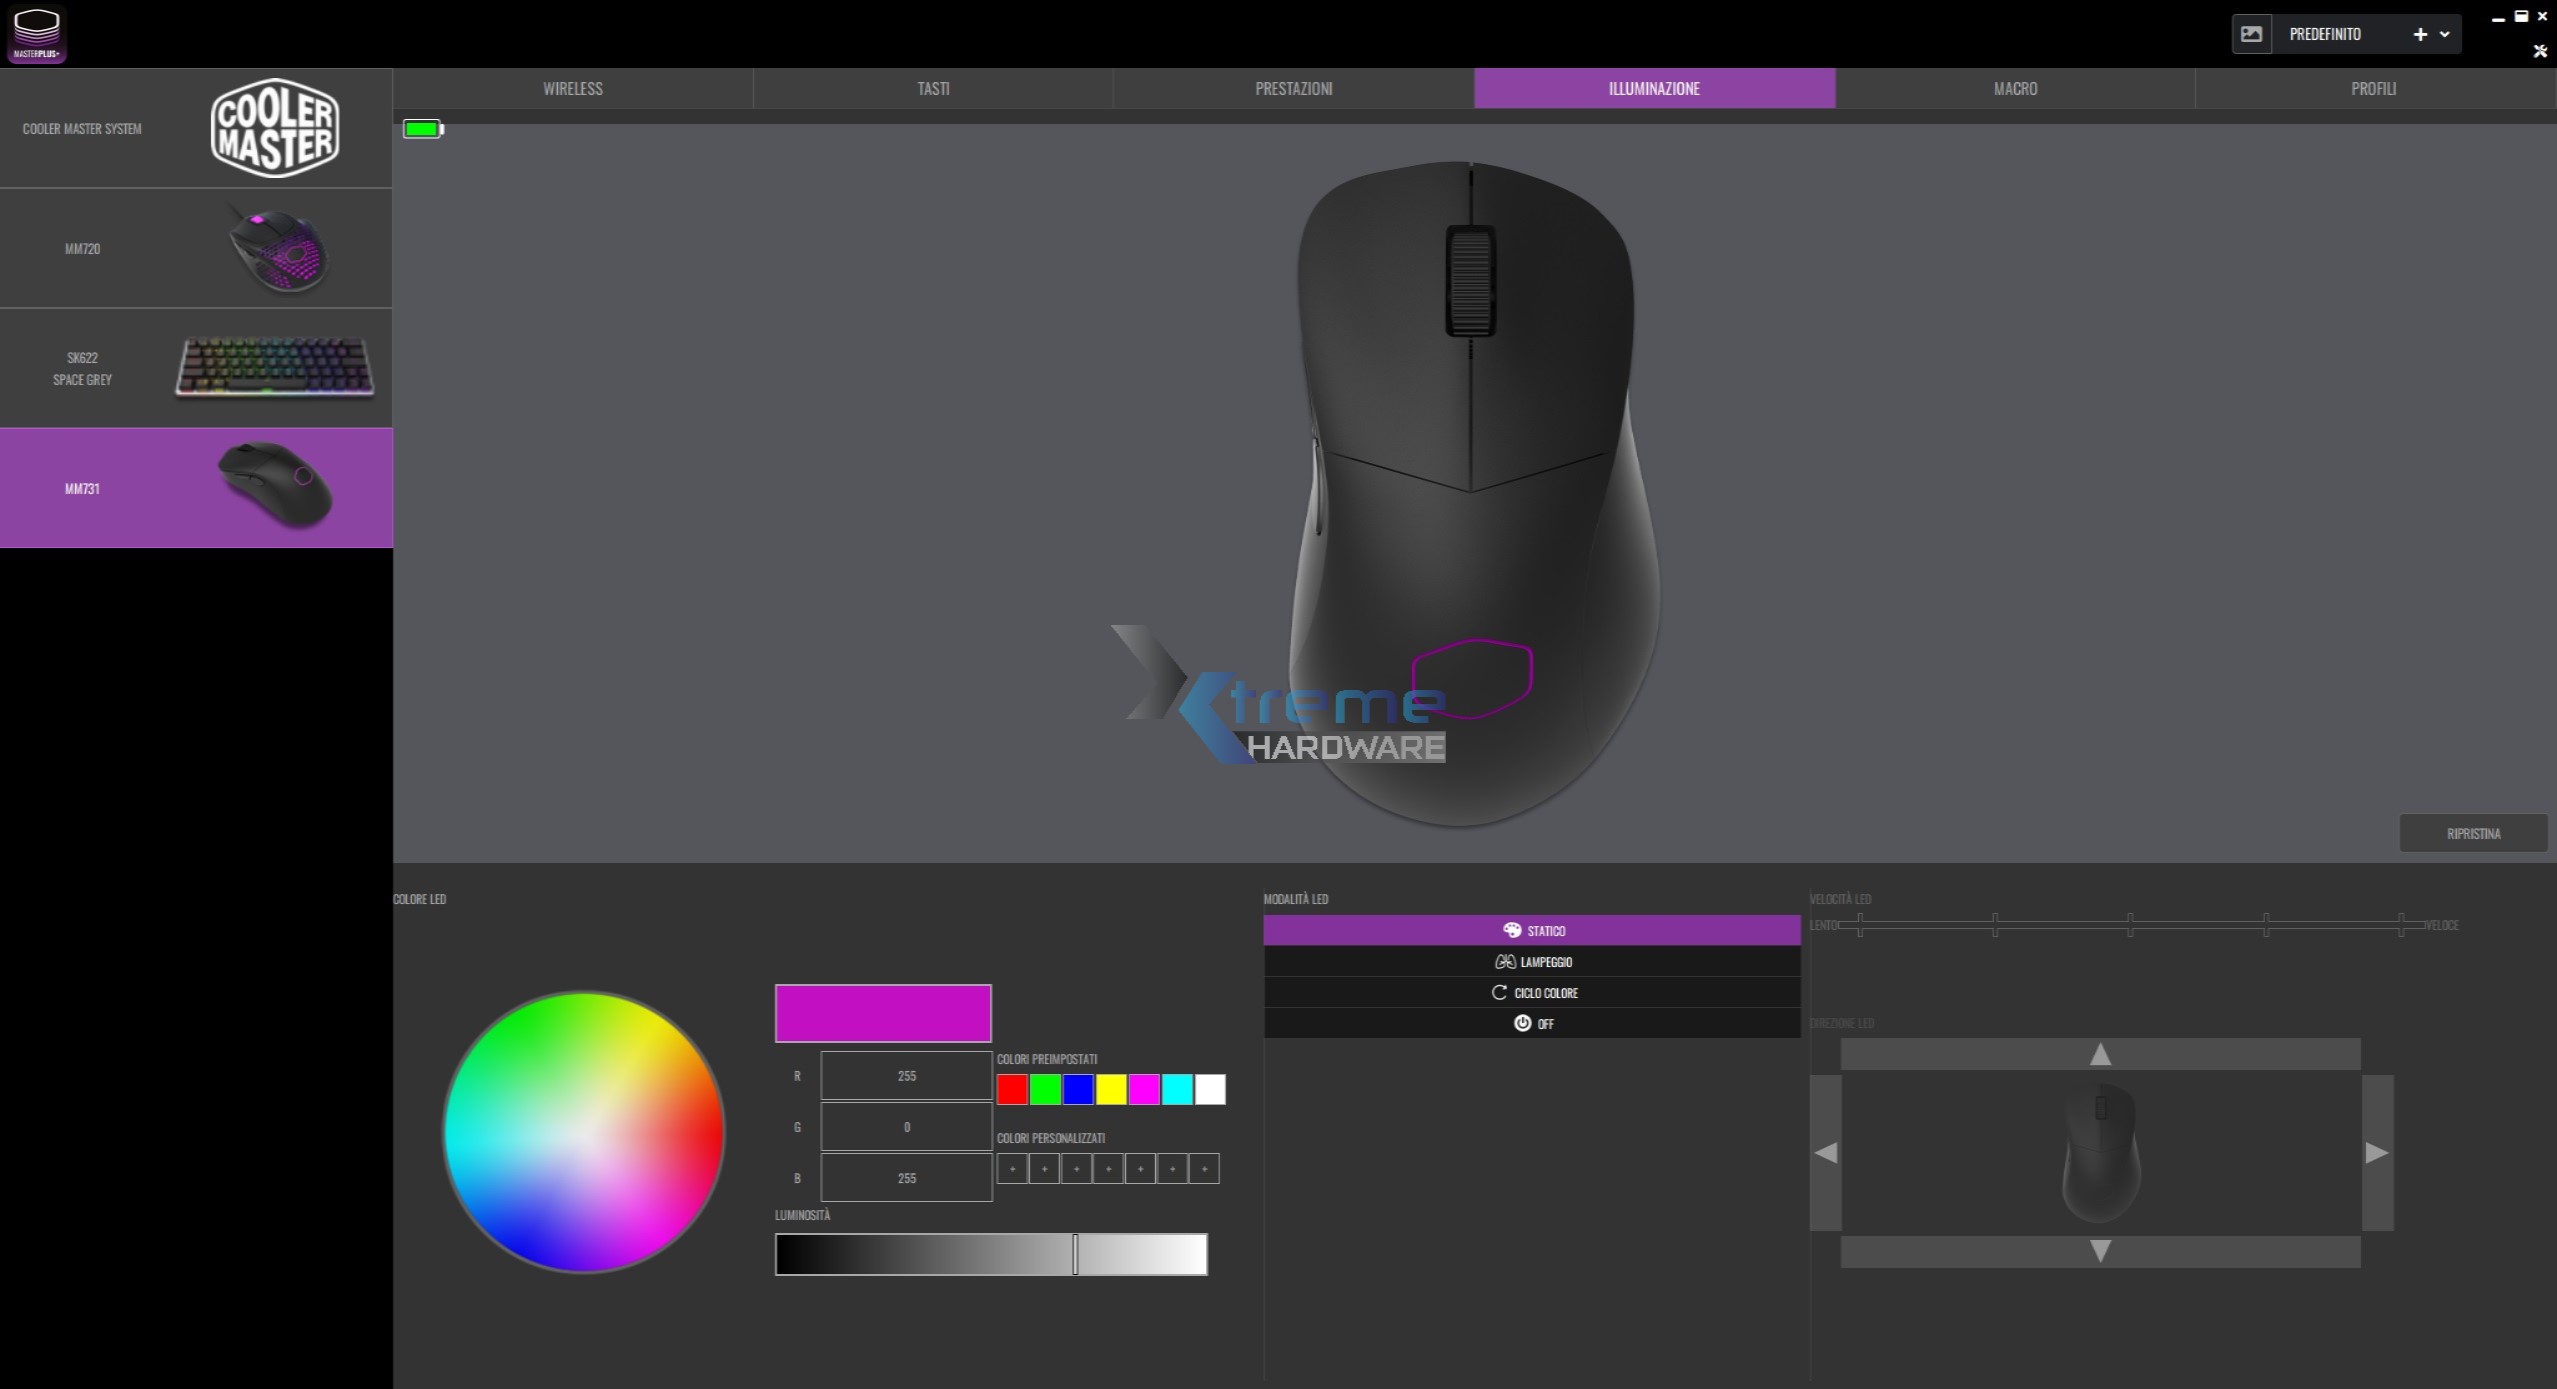Click the Ripristina button
Image resolution: width=2557 pixels, height=1389 pixels.
[2473, 833]
